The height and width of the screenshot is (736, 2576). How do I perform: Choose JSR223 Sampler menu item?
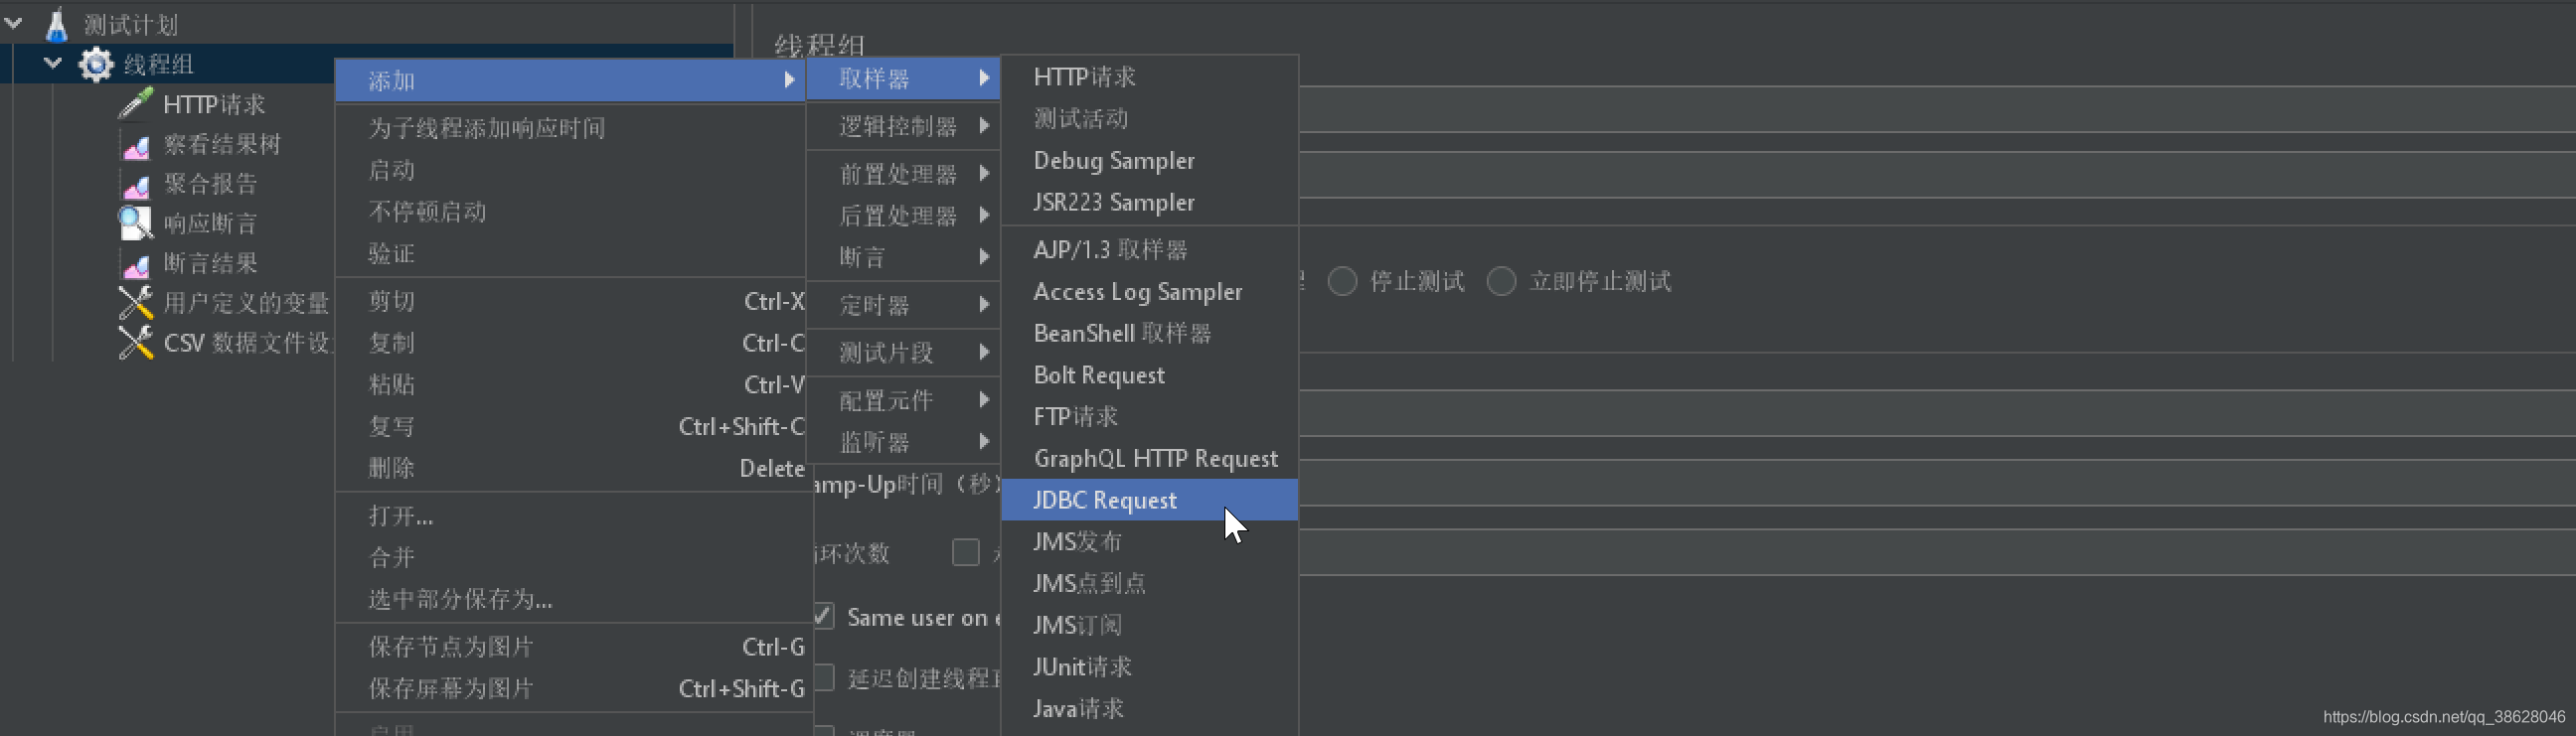(x=1149, y=202)
